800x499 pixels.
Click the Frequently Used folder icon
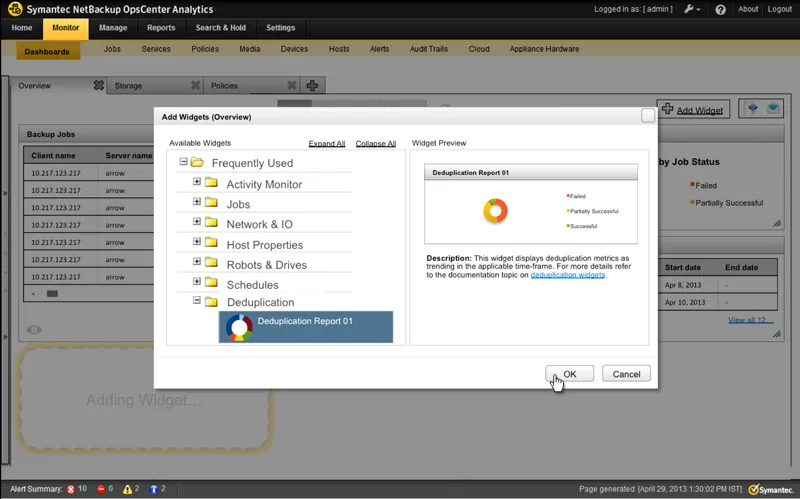197,163
